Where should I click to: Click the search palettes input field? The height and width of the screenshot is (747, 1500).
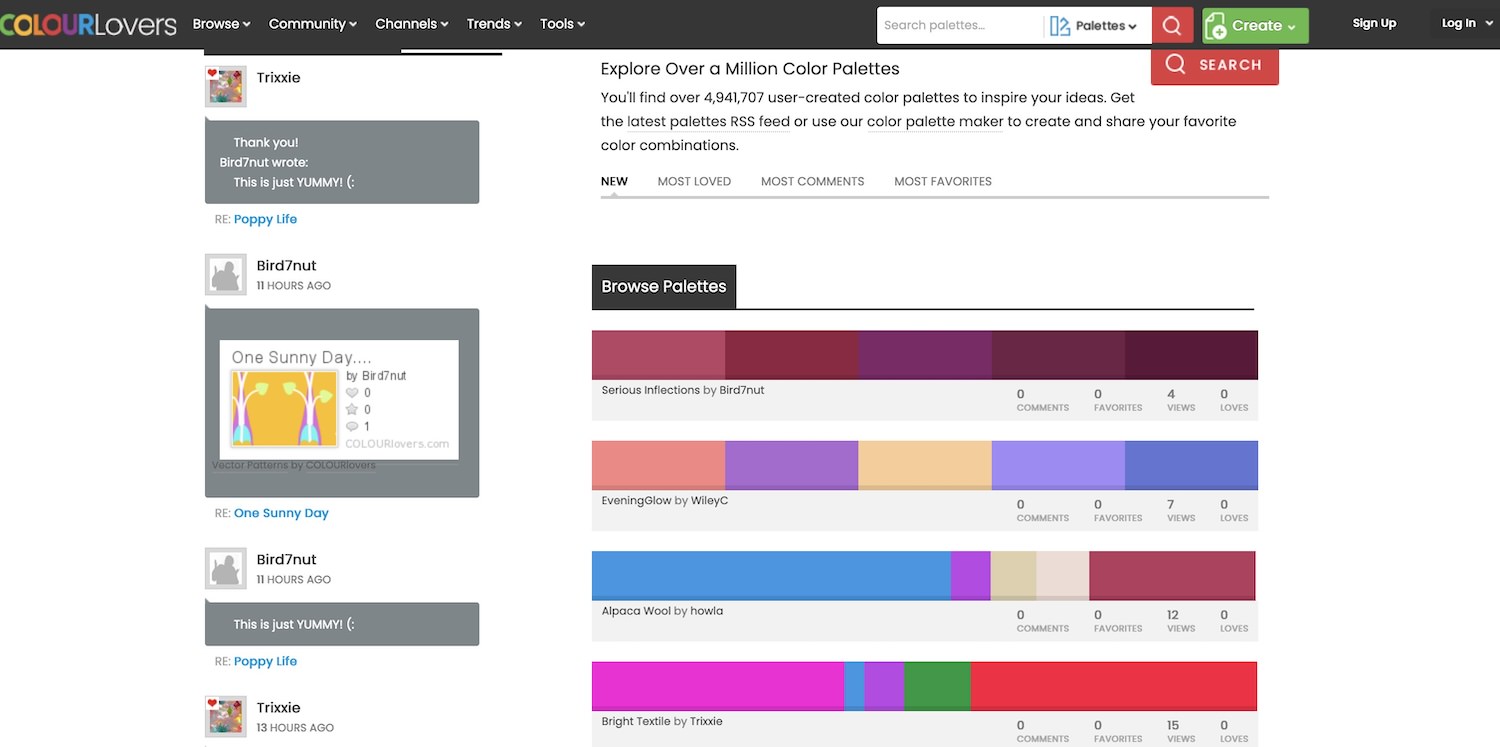pyautogui.click(x=960, y=26)
